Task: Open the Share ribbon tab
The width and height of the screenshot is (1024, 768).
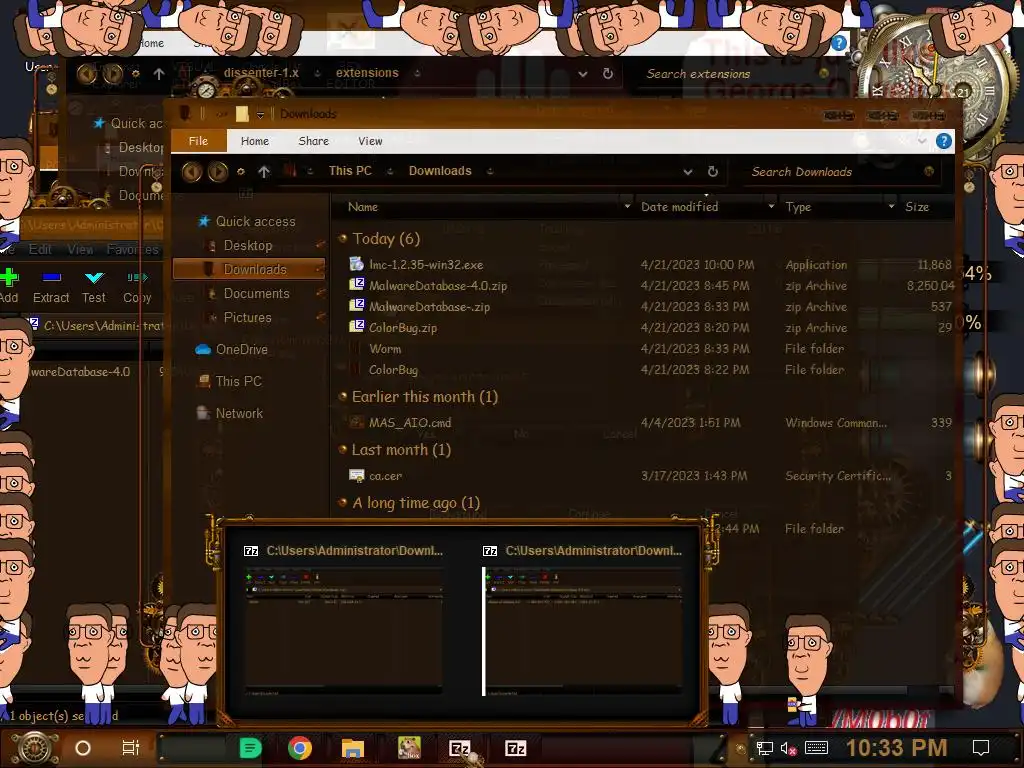Action: point(313,141)
